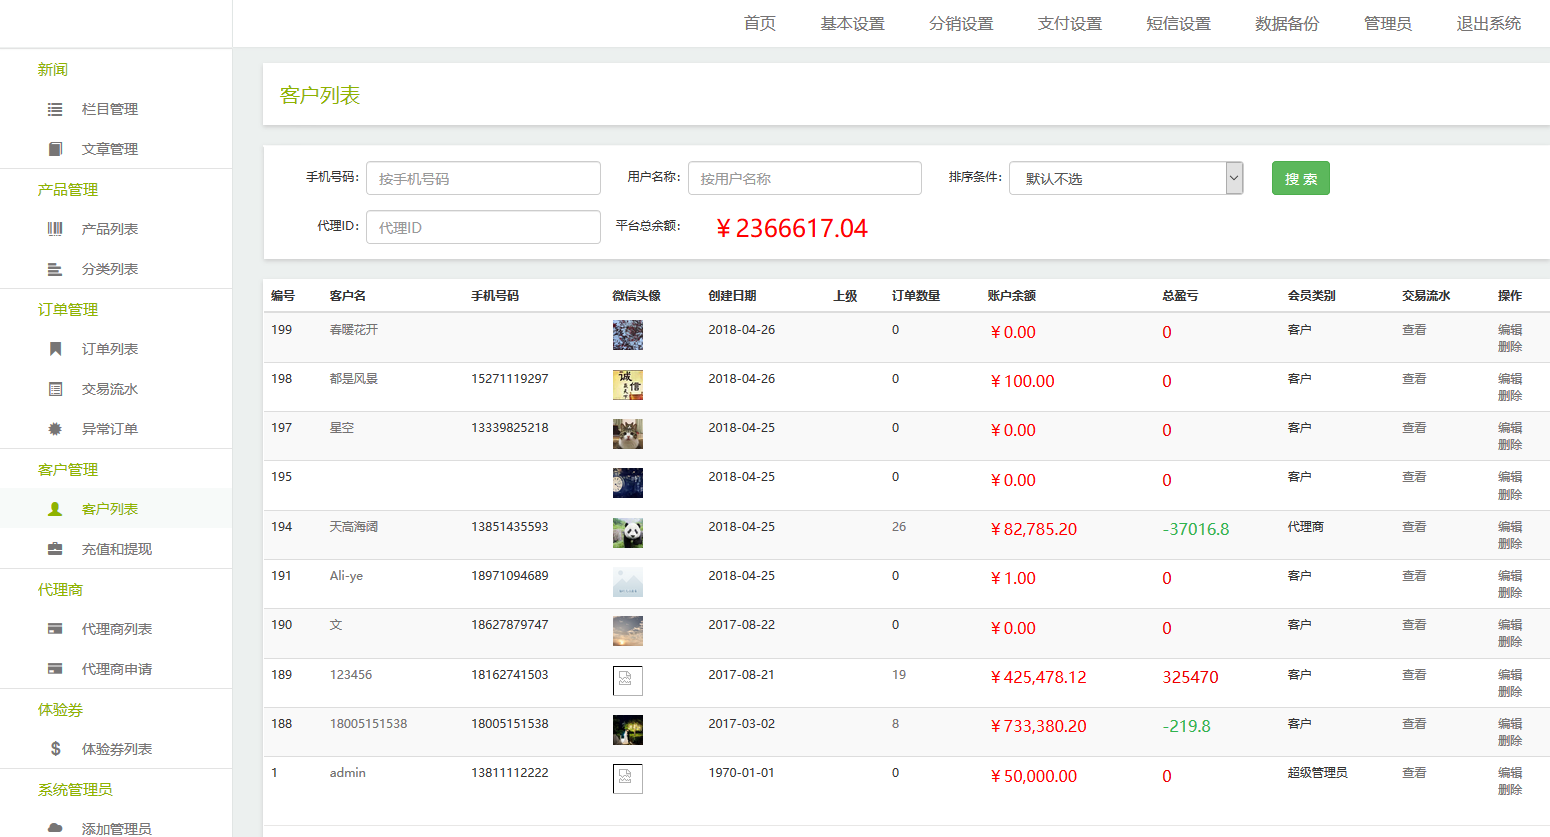
Task: Open 充值和提现 in the sidebar
Action: [117, 549]
